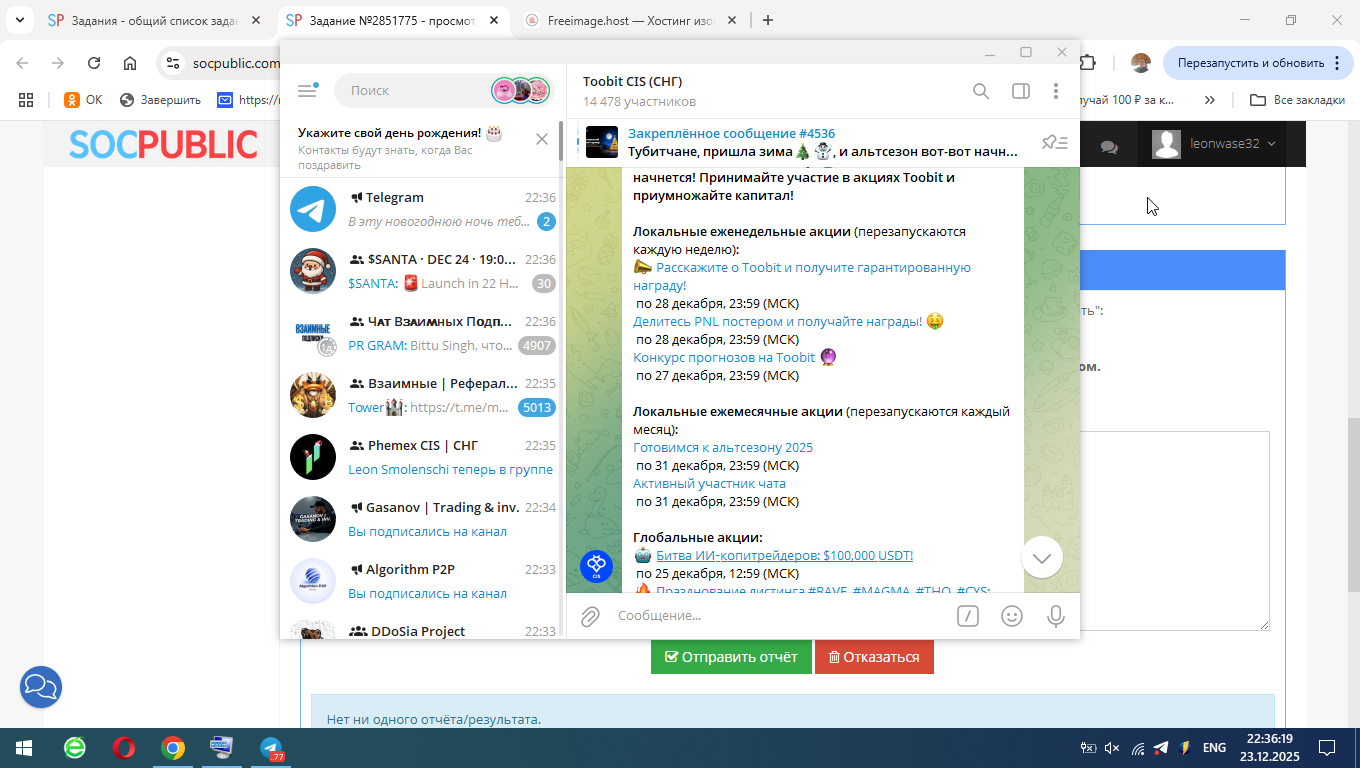Open Завершить bookmark
Screen dimensions: 1360x768
coord(160,100)
